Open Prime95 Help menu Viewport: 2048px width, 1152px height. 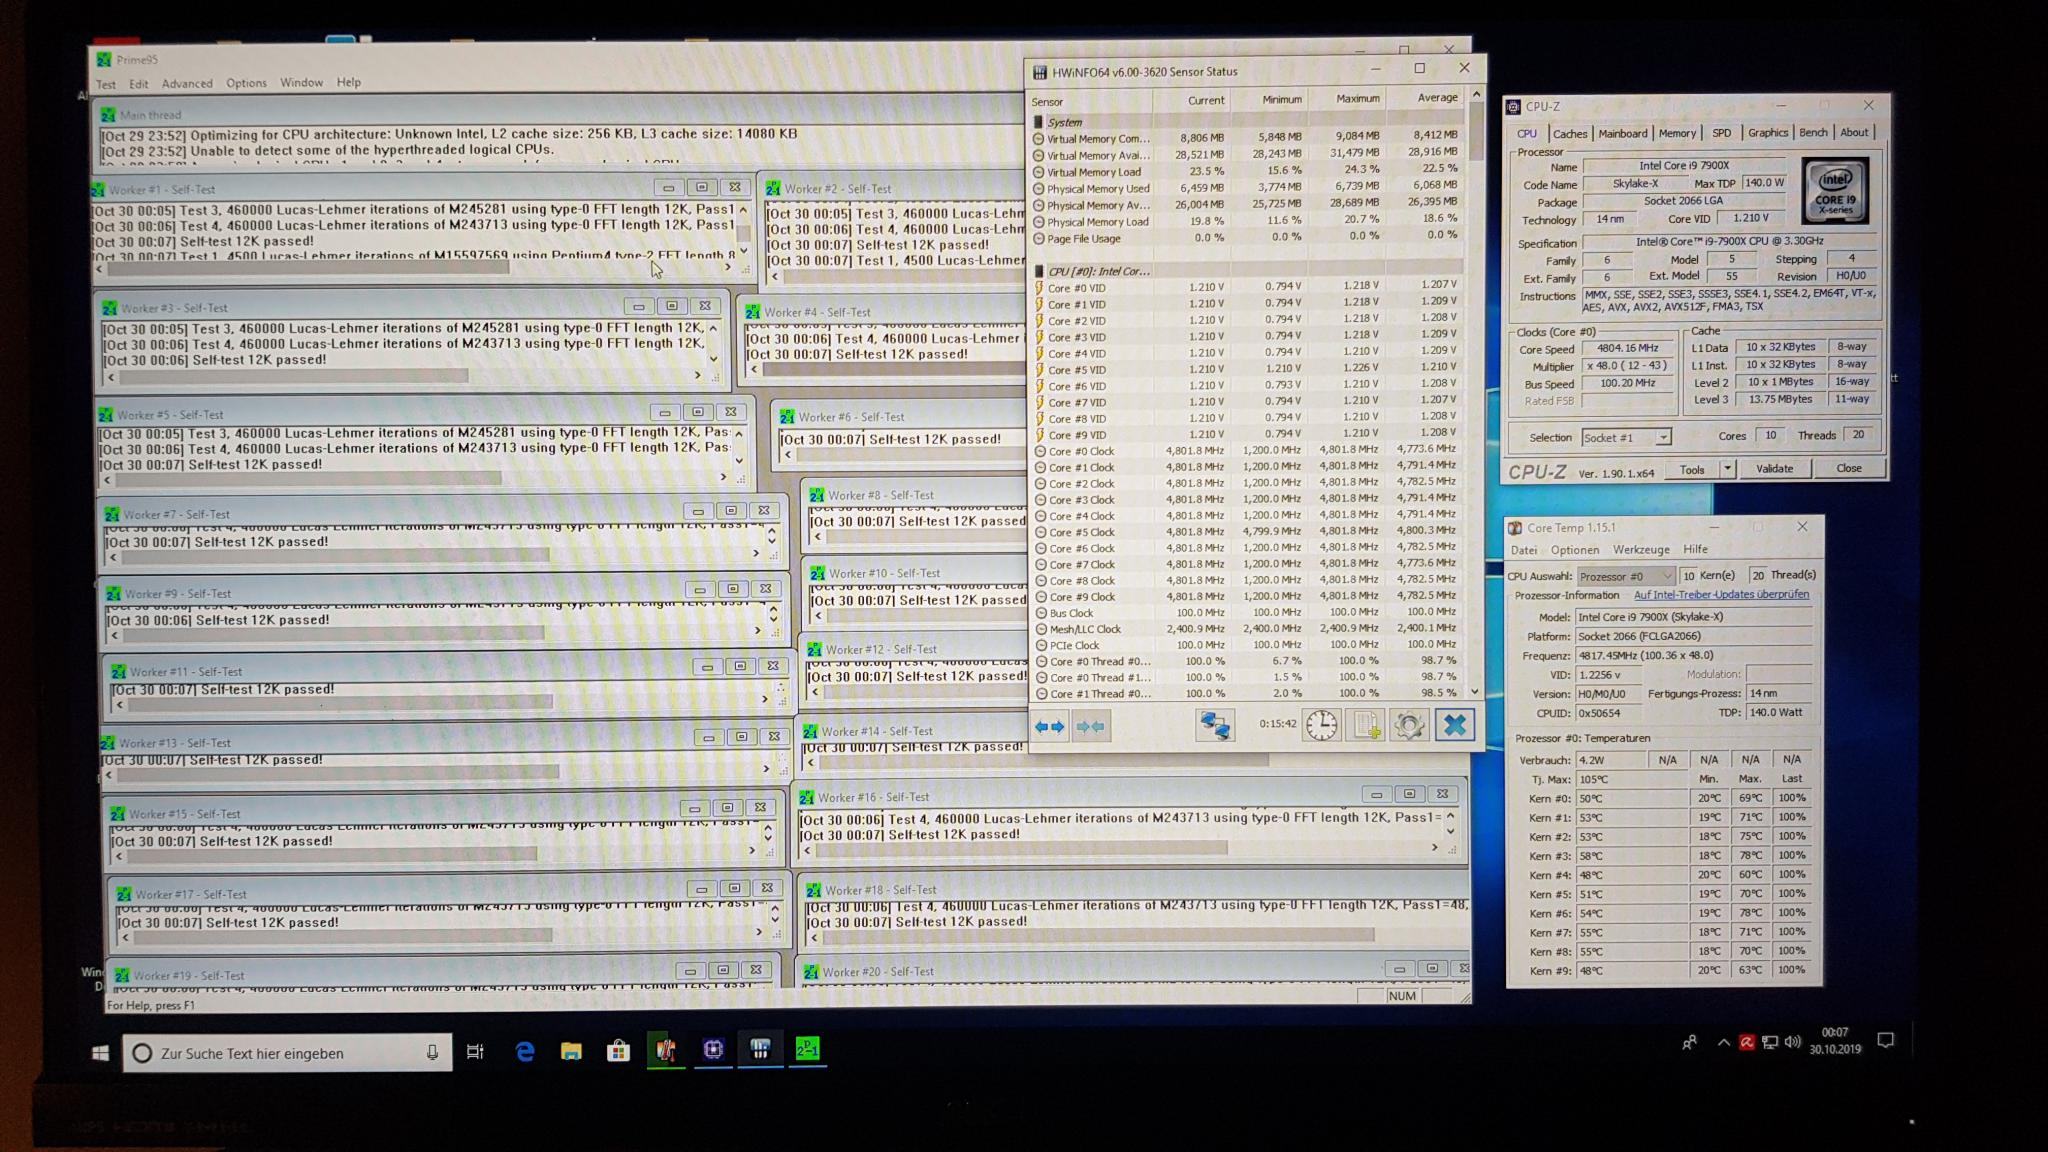click(x=348, y=82)
